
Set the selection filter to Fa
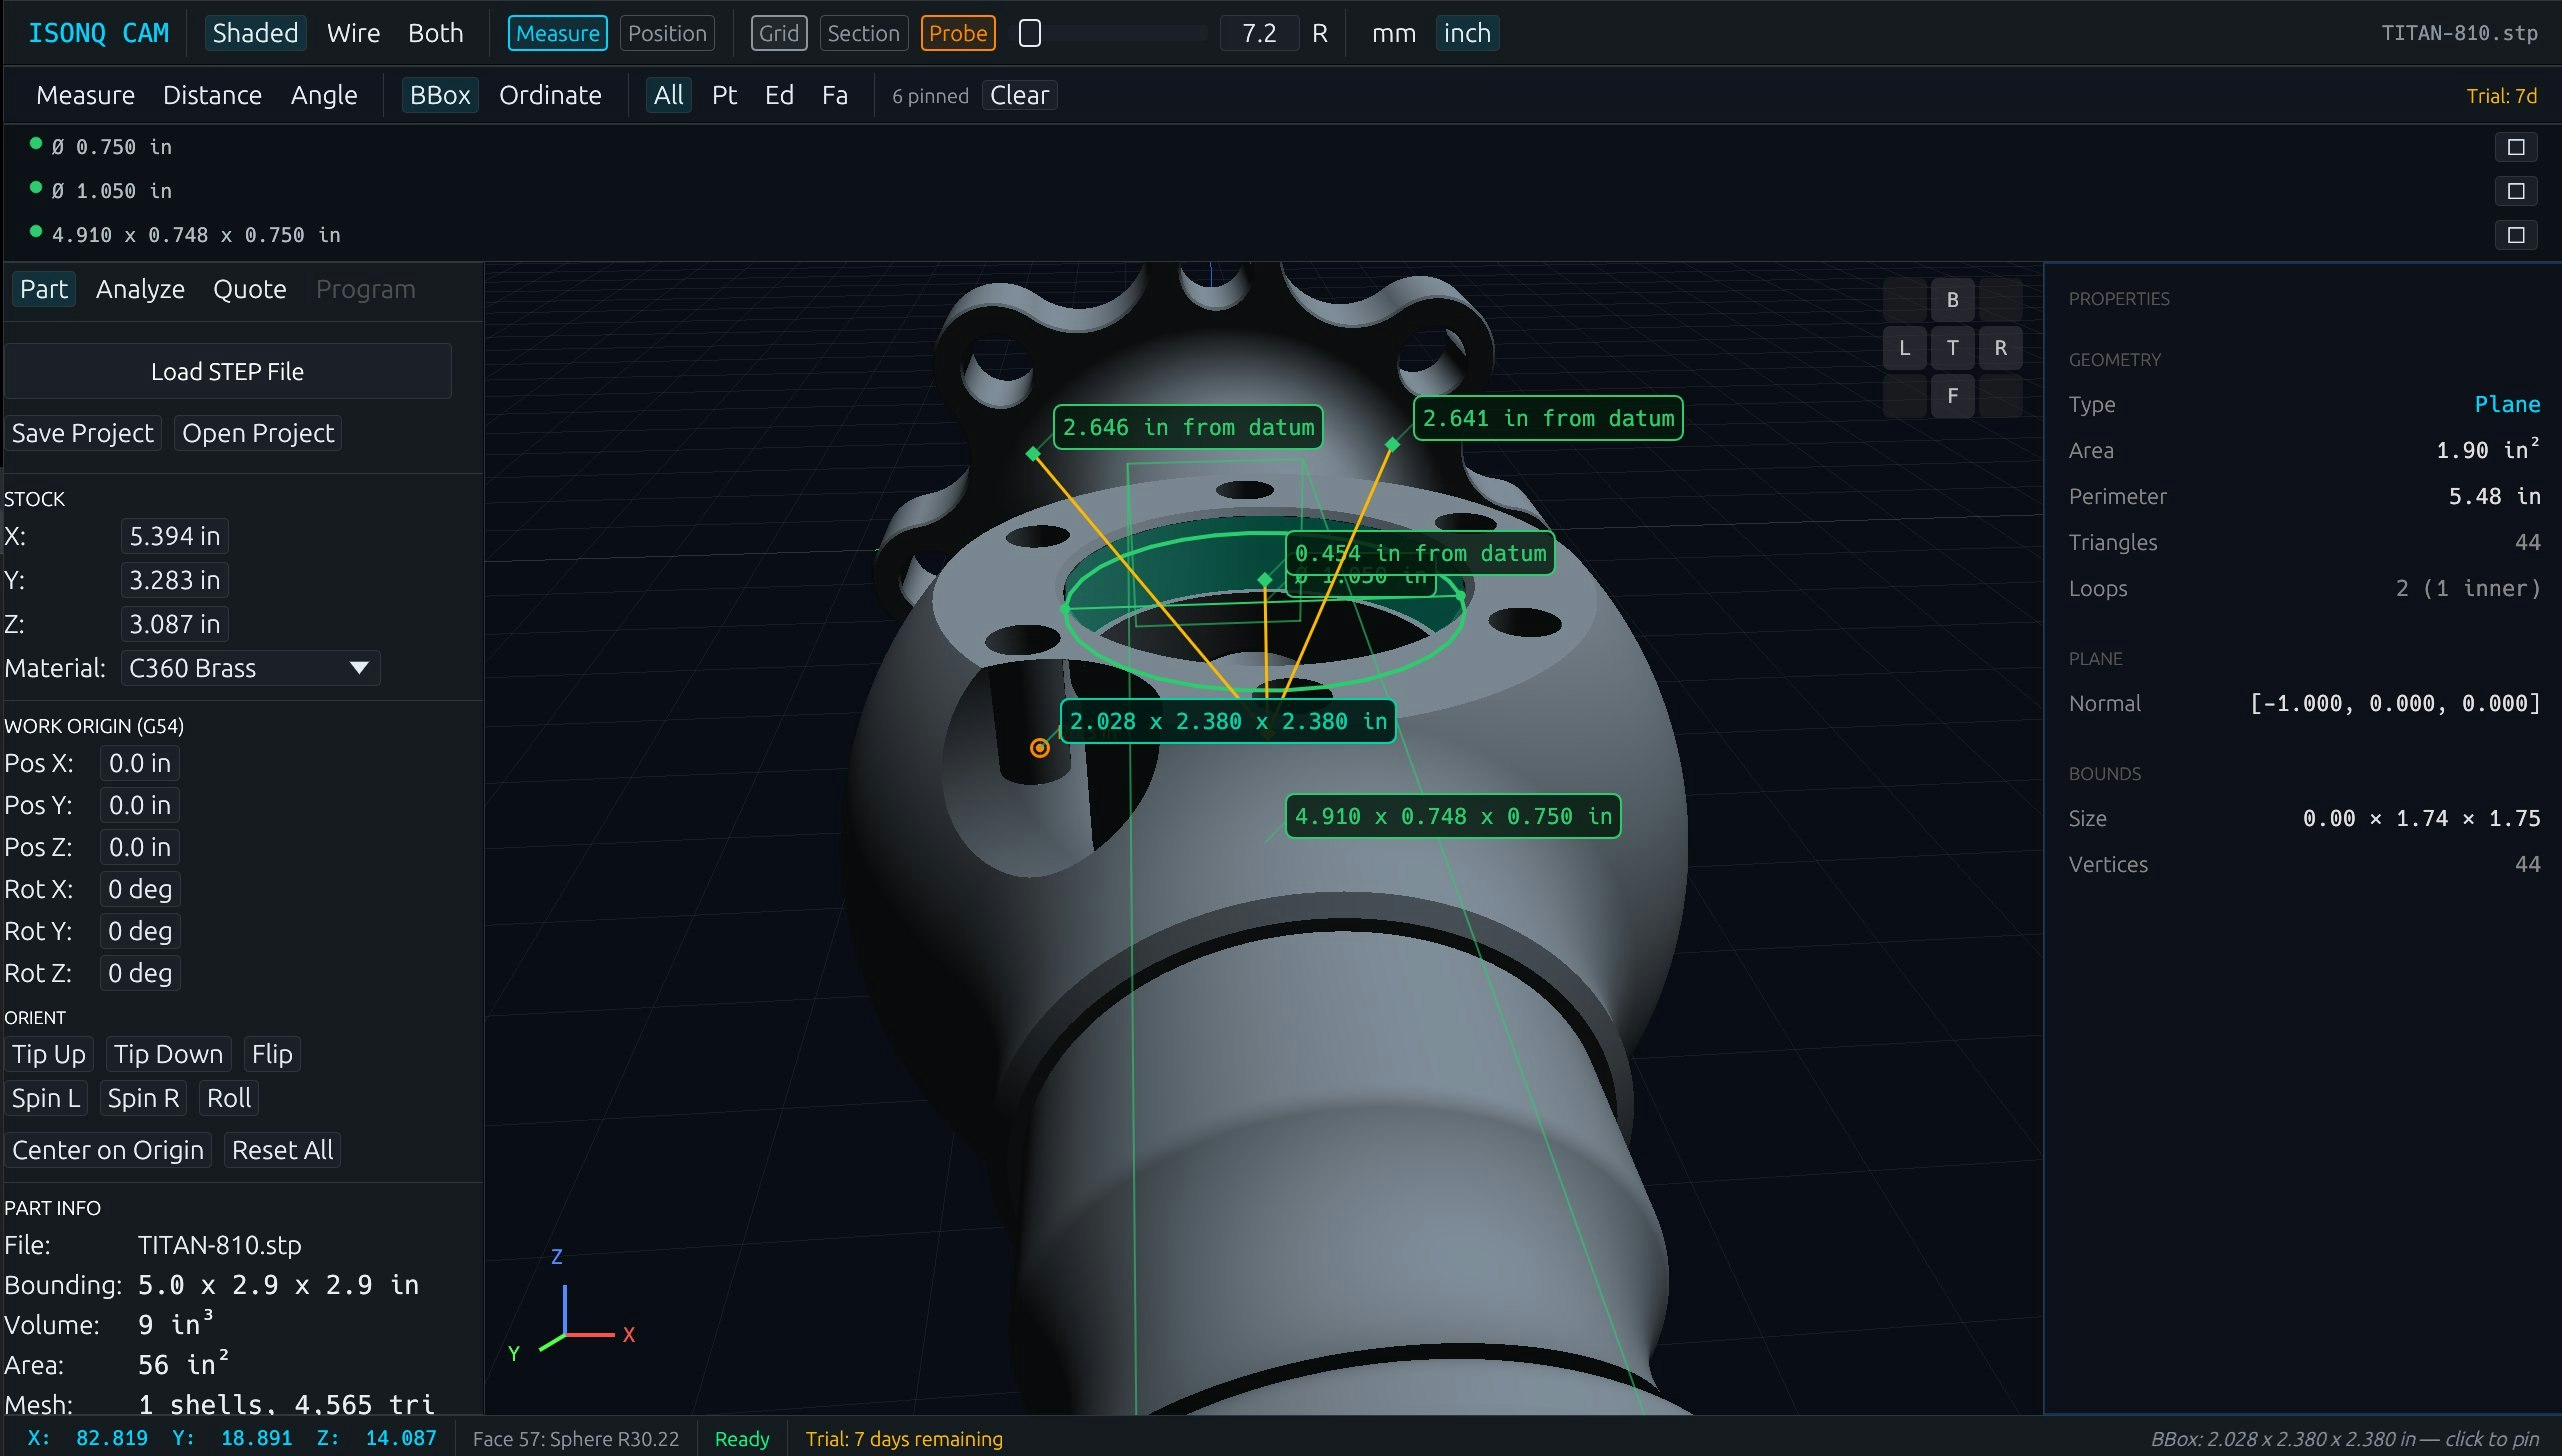click(x=834, y=95)
